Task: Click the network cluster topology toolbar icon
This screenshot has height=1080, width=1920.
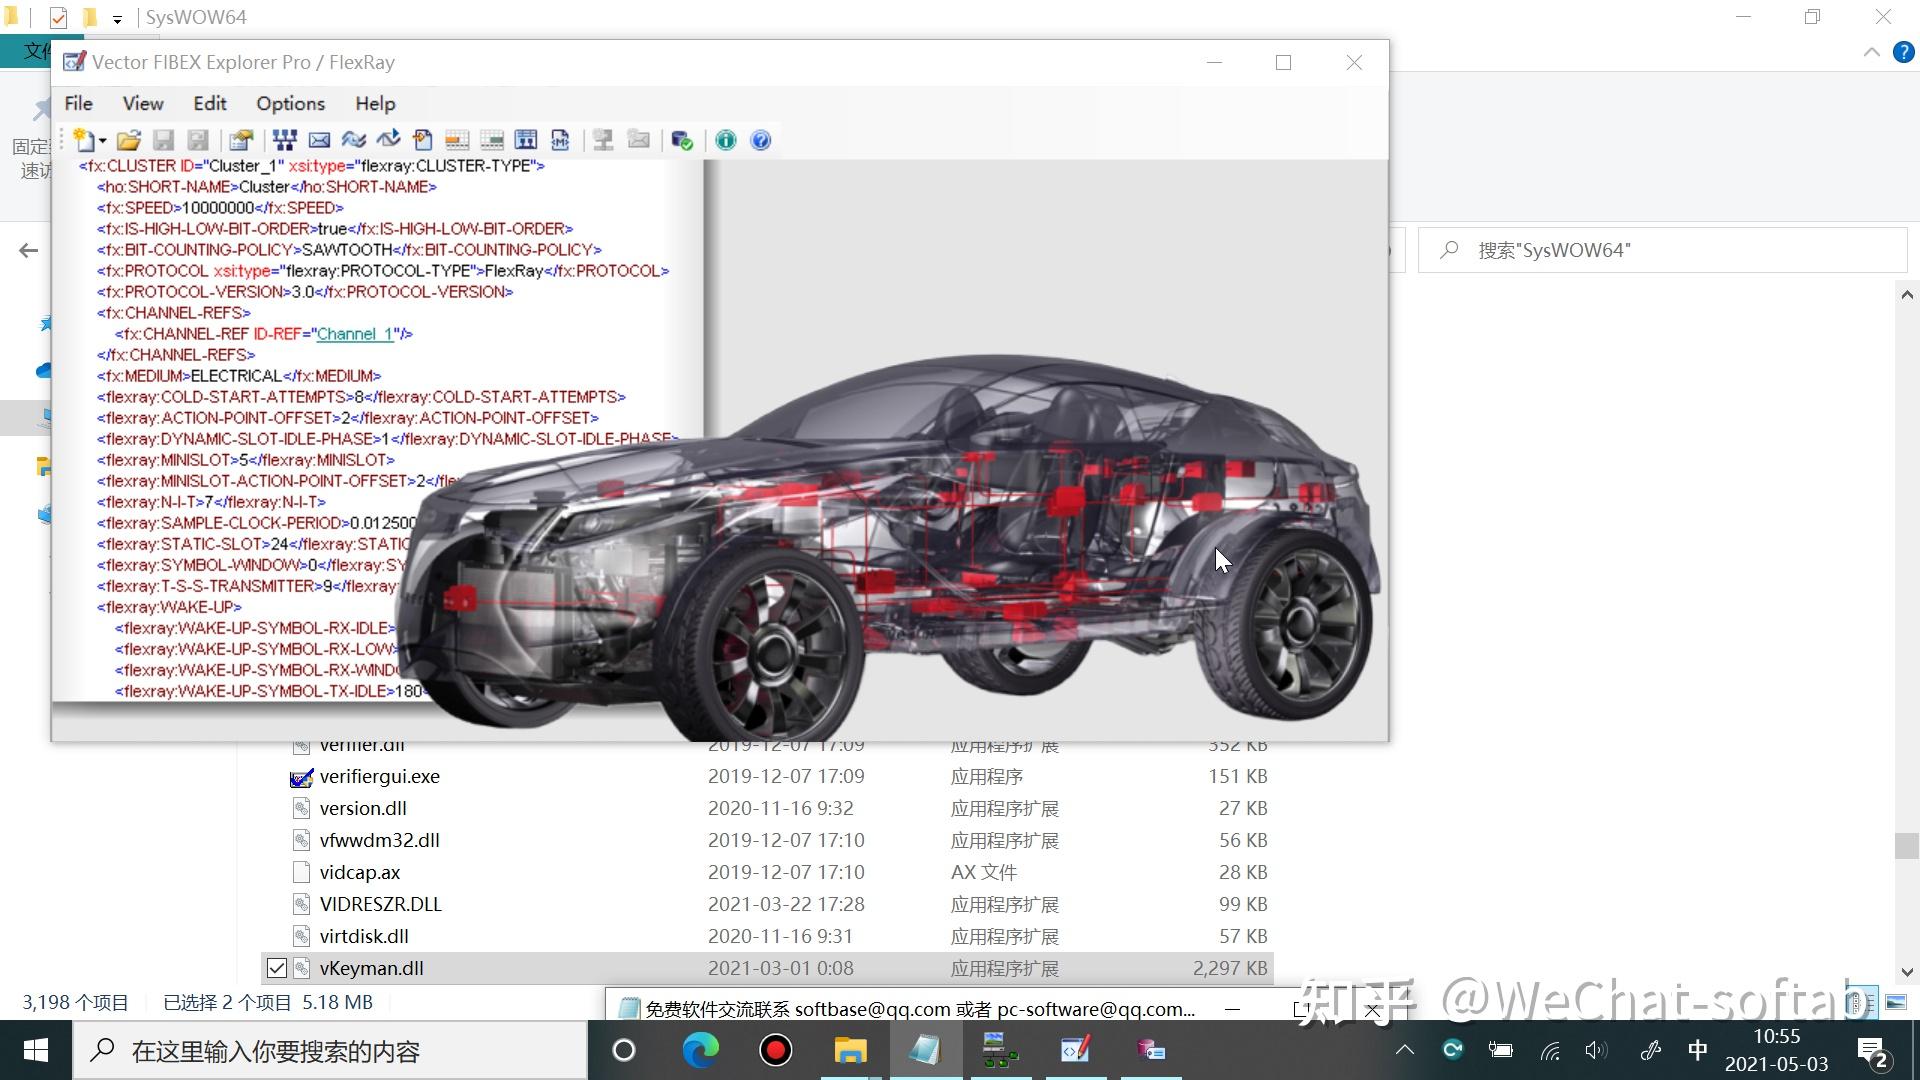Action: coord(285,141)
